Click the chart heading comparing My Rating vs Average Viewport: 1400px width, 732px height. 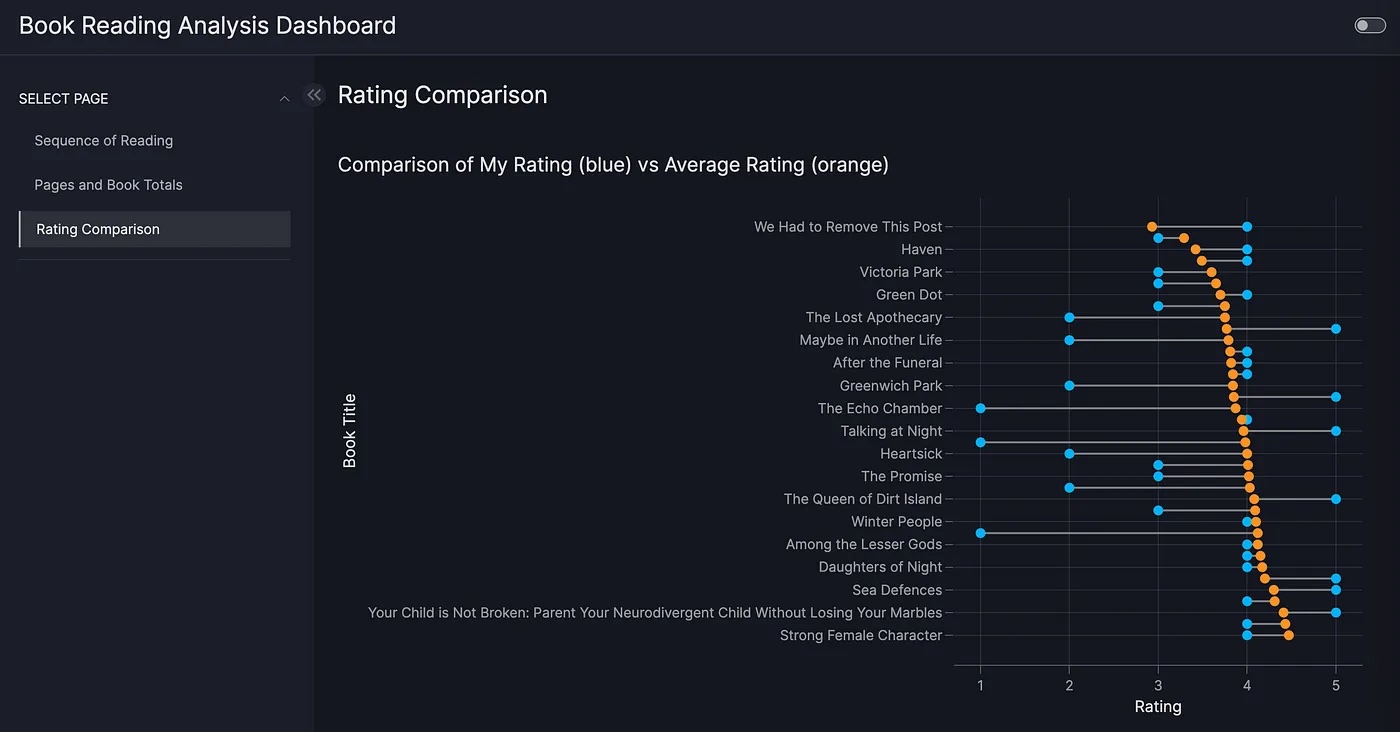[614, 164]
